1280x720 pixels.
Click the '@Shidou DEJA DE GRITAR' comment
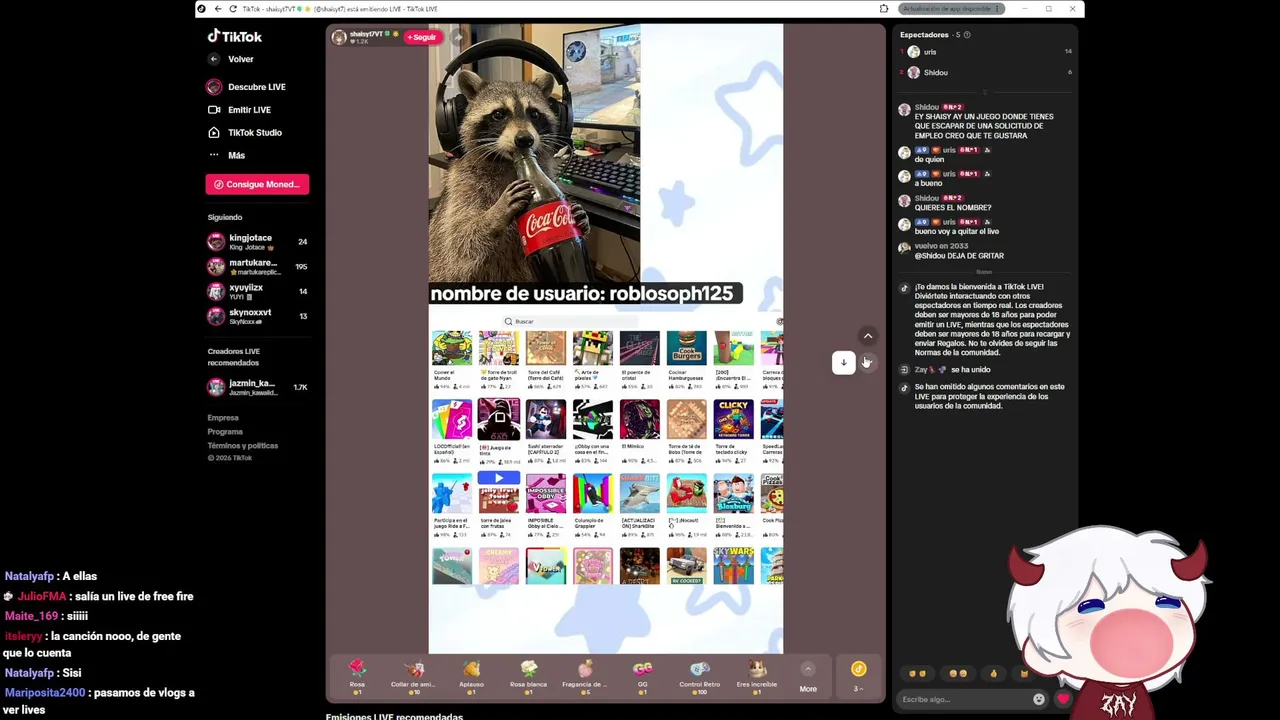tap(959, 256)
